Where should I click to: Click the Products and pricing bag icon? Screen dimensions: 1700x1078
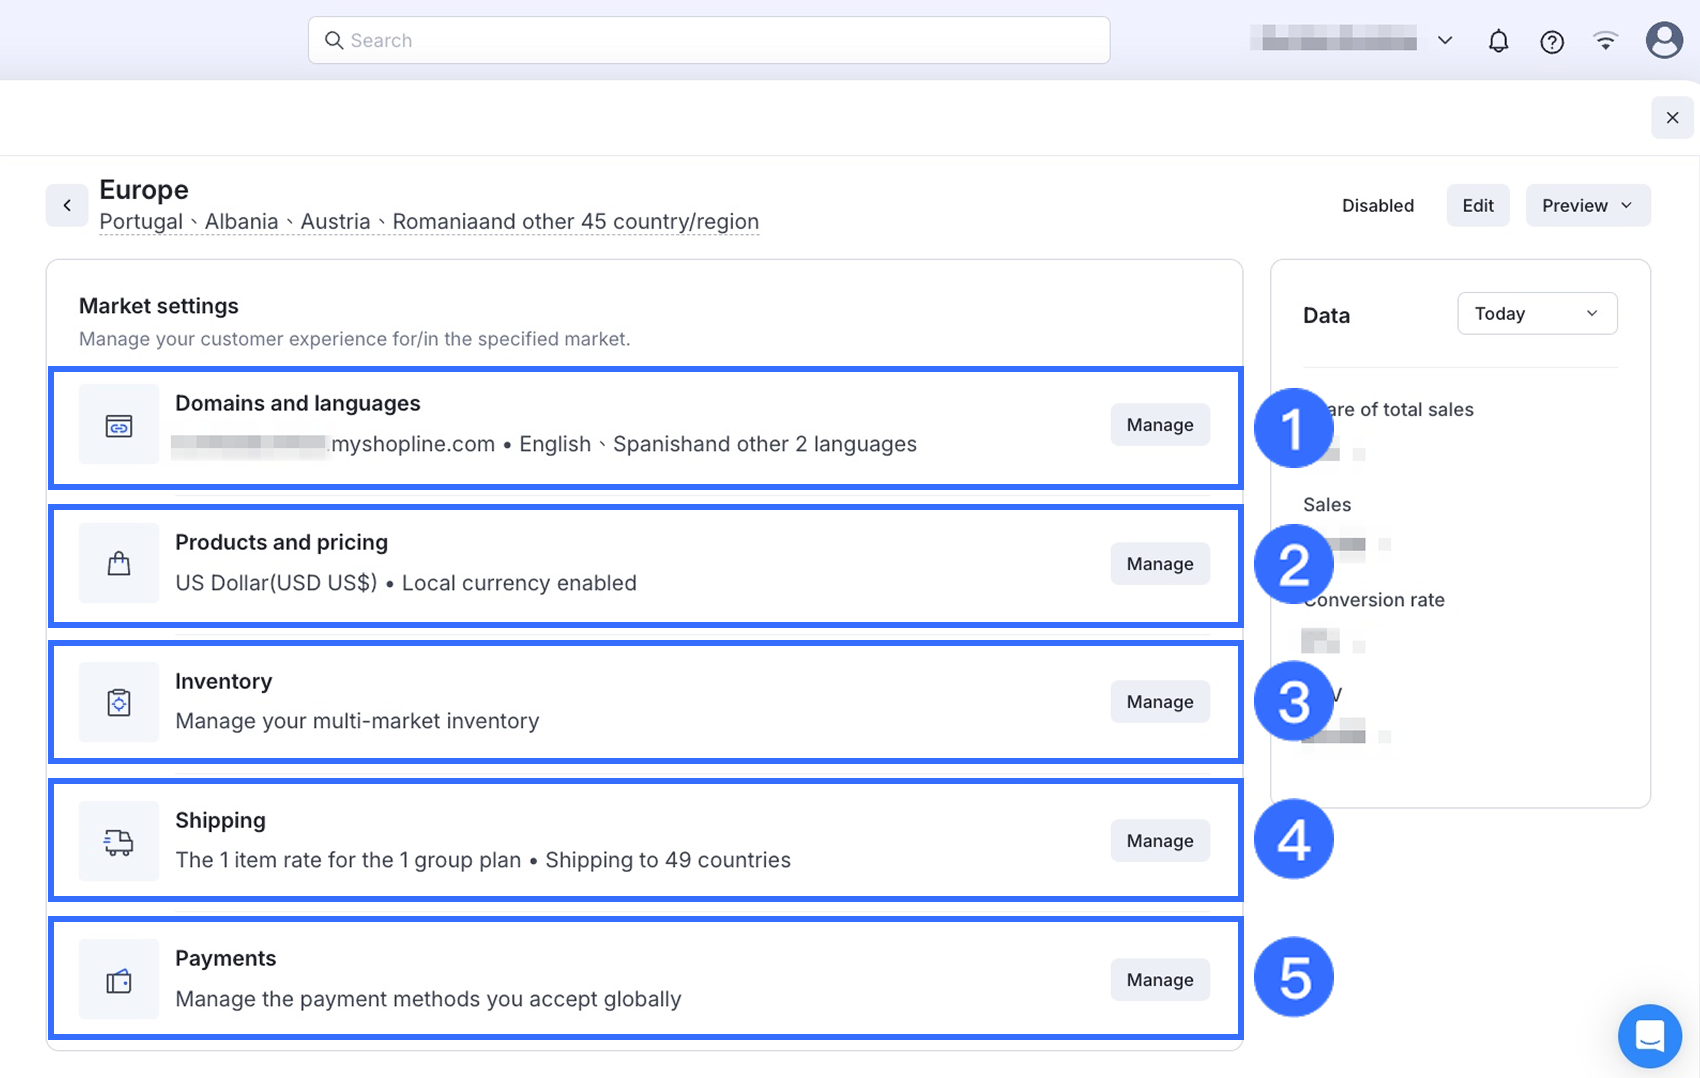coord(119,564)
